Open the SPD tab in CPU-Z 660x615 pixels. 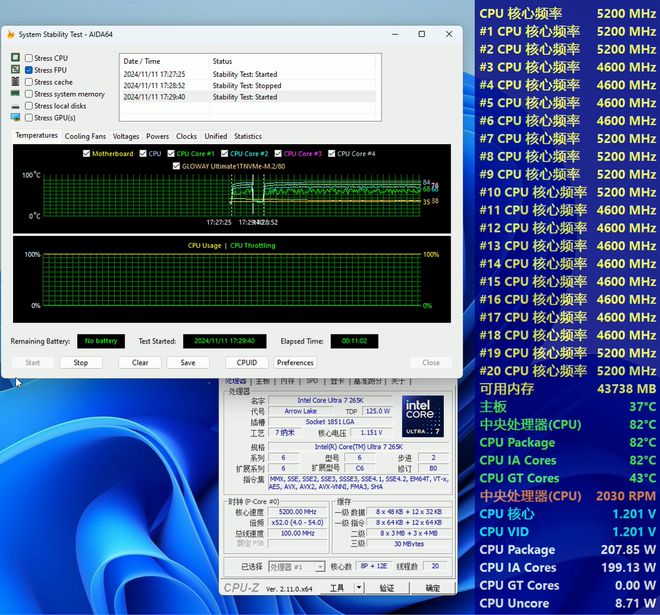(312, 381)
